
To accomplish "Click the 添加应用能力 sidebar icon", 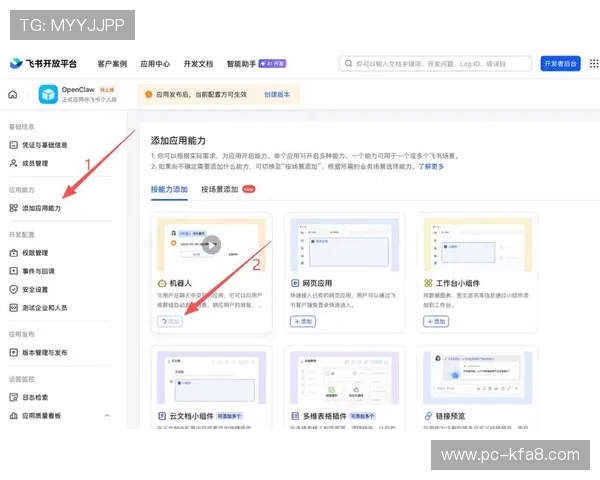I will [13, 208].
